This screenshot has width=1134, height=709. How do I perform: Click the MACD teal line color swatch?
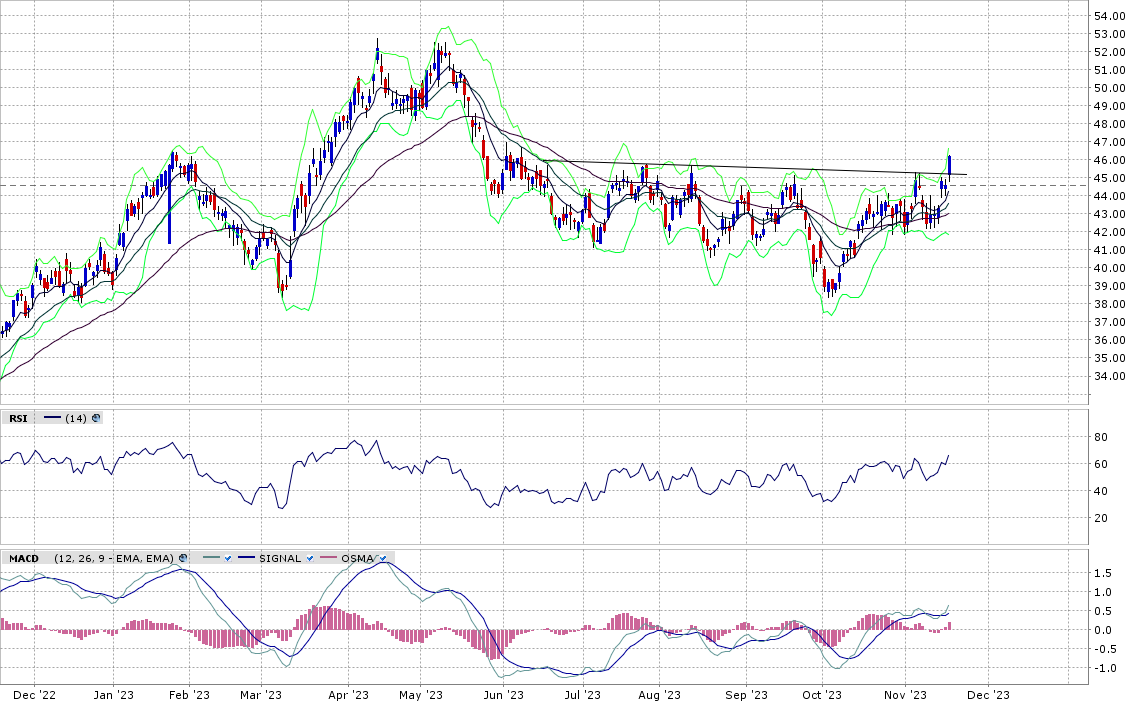click(x=210, y=558)
